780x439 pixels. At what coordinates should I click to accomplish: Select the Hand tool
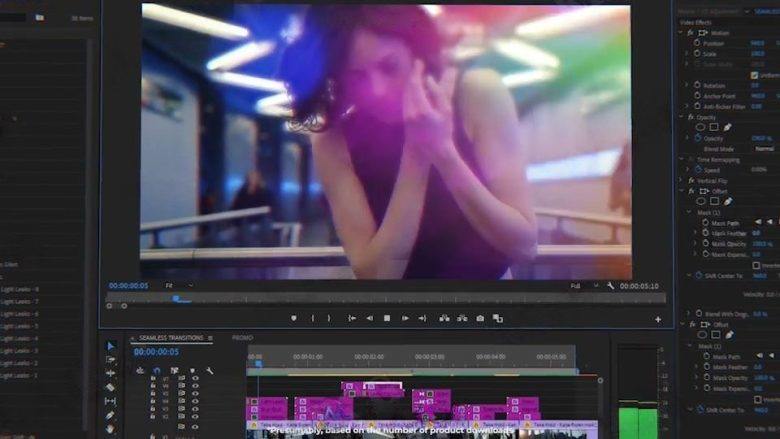[110, 429]
